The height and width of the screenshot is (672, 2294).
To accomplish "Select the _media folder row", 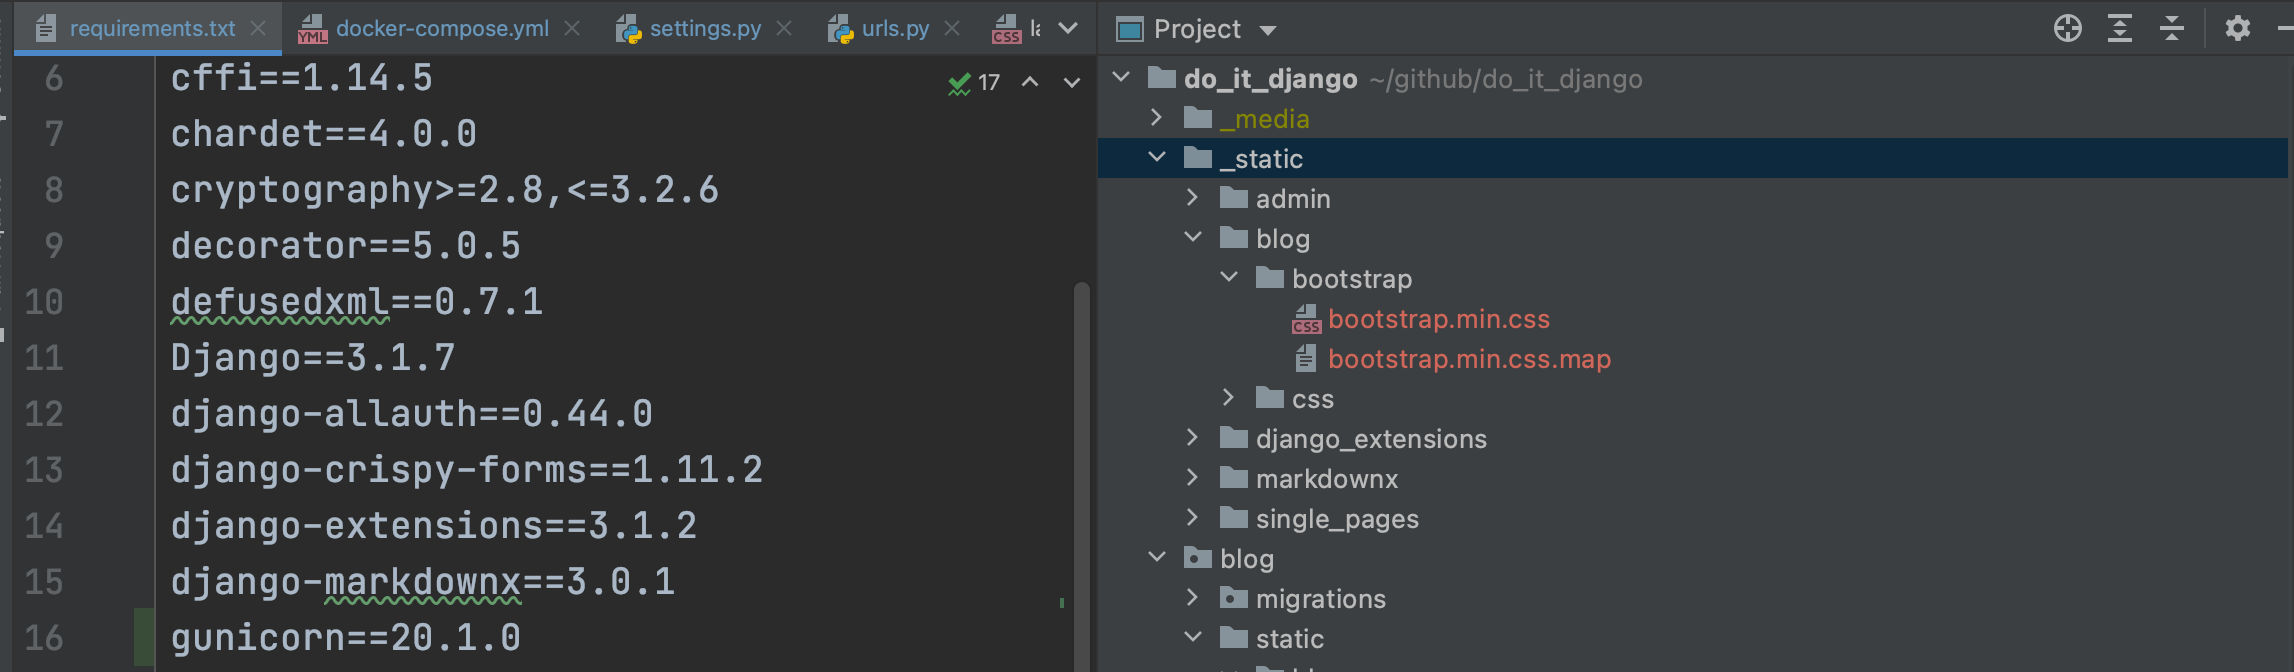I will coord(1695,118).
